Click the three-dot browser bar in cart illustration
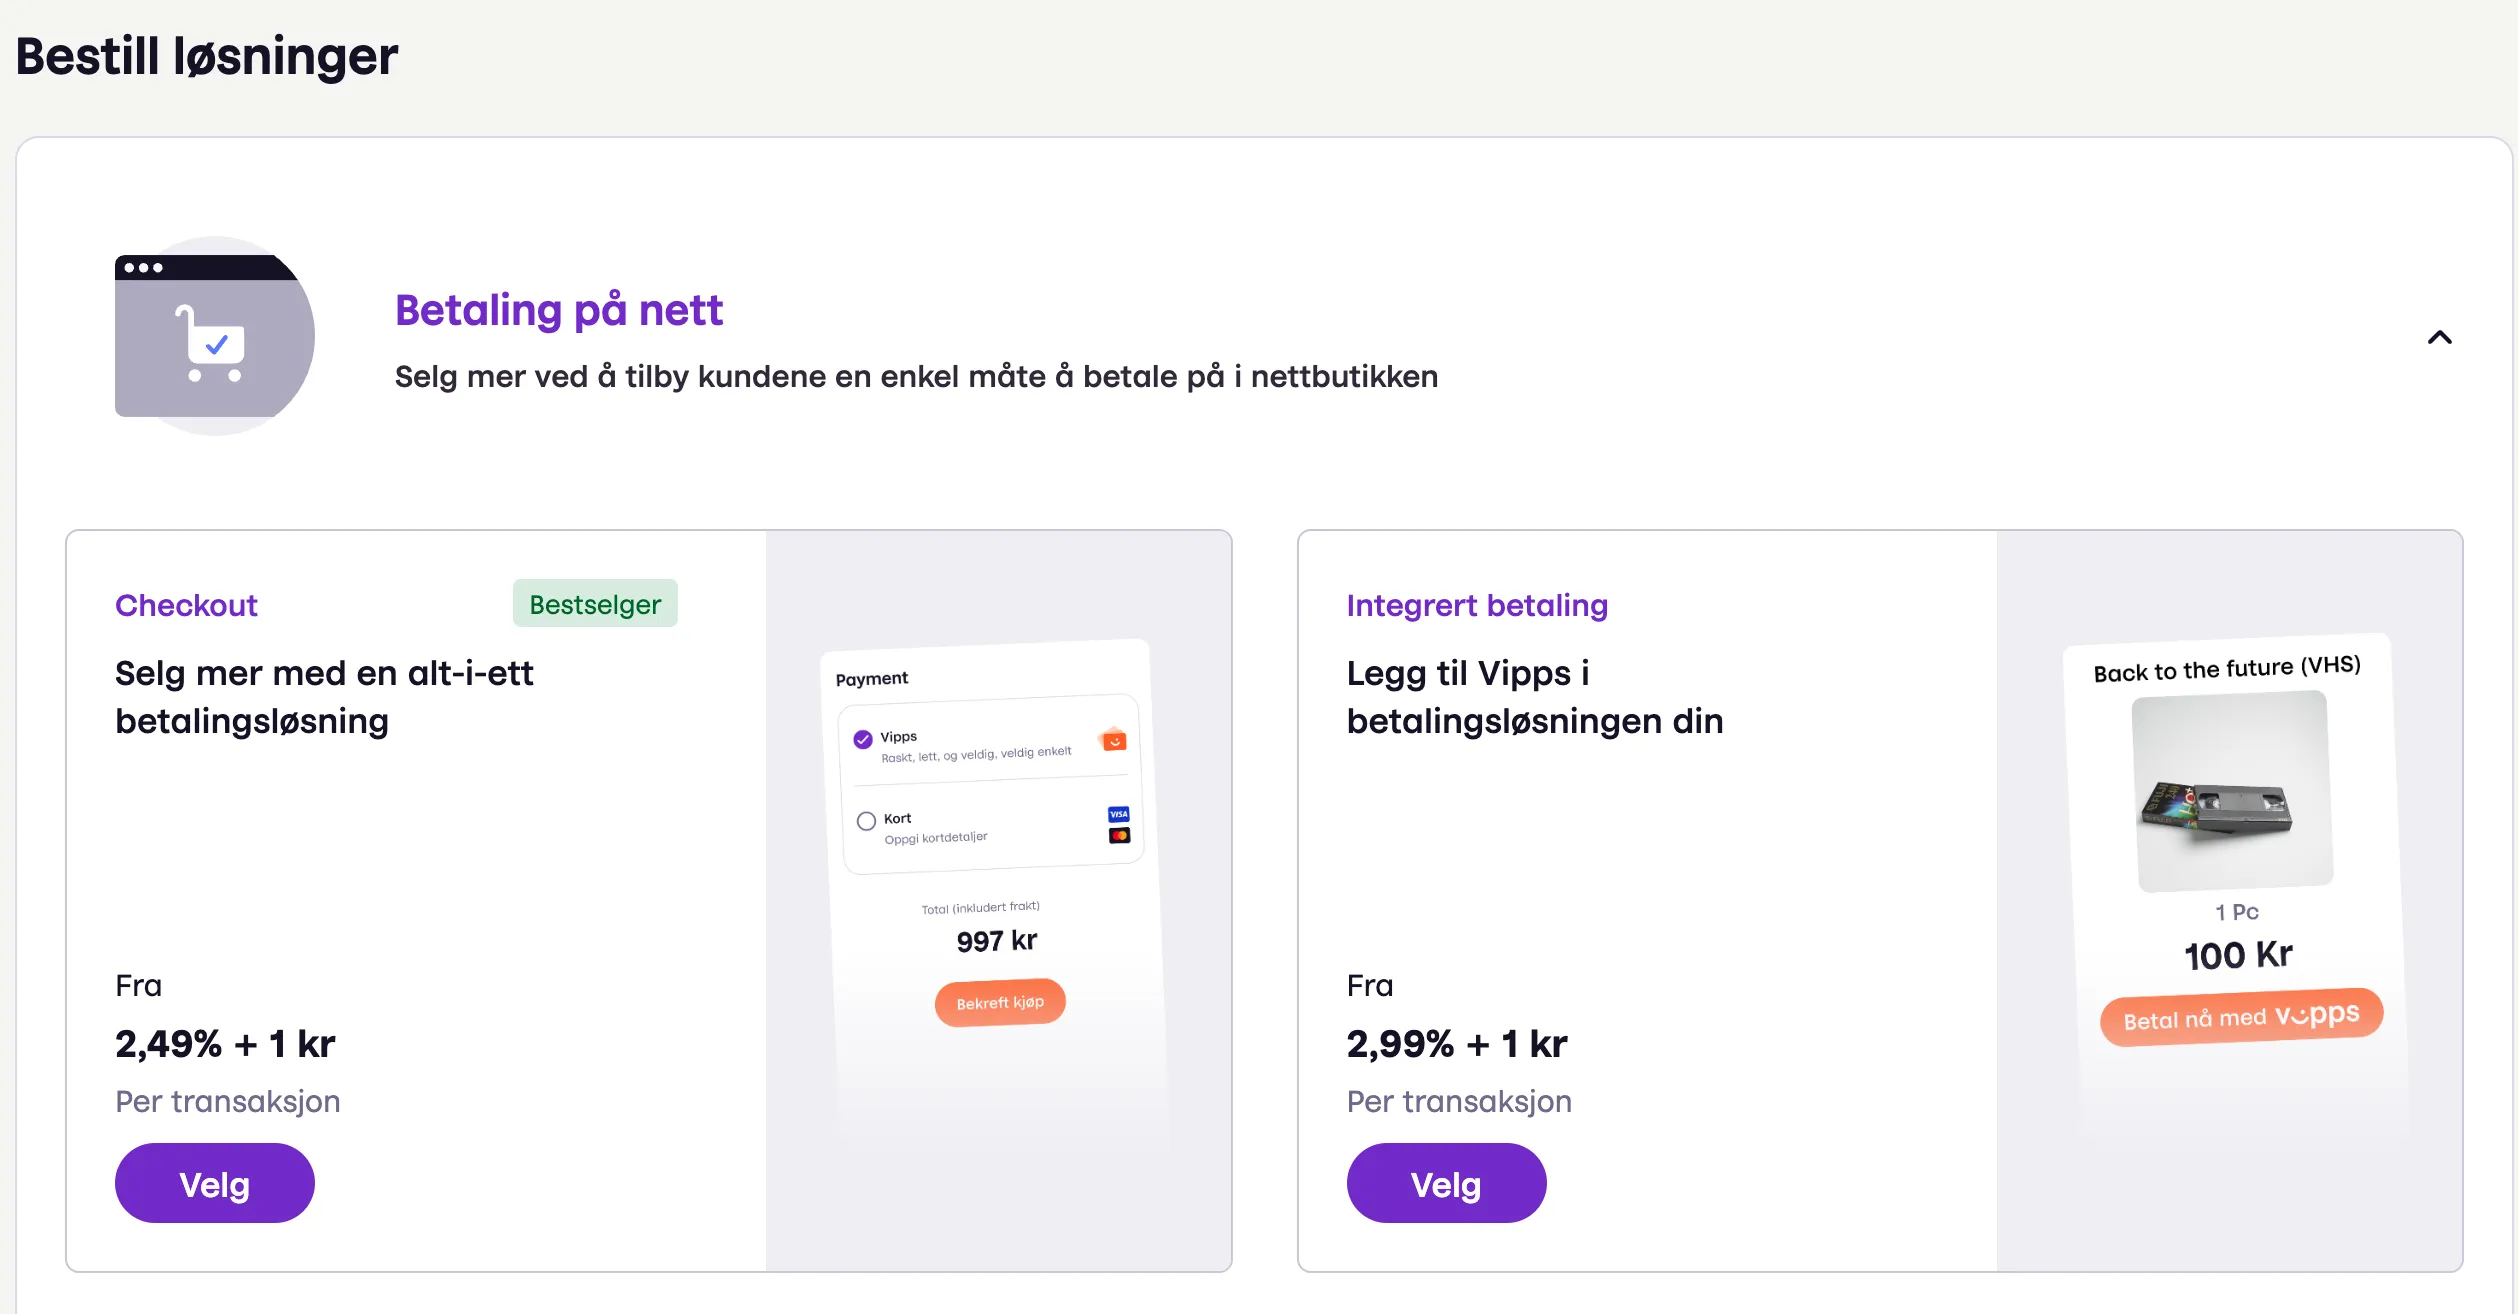This screenshot has height=1314, width=2518. tap(143, 268)
